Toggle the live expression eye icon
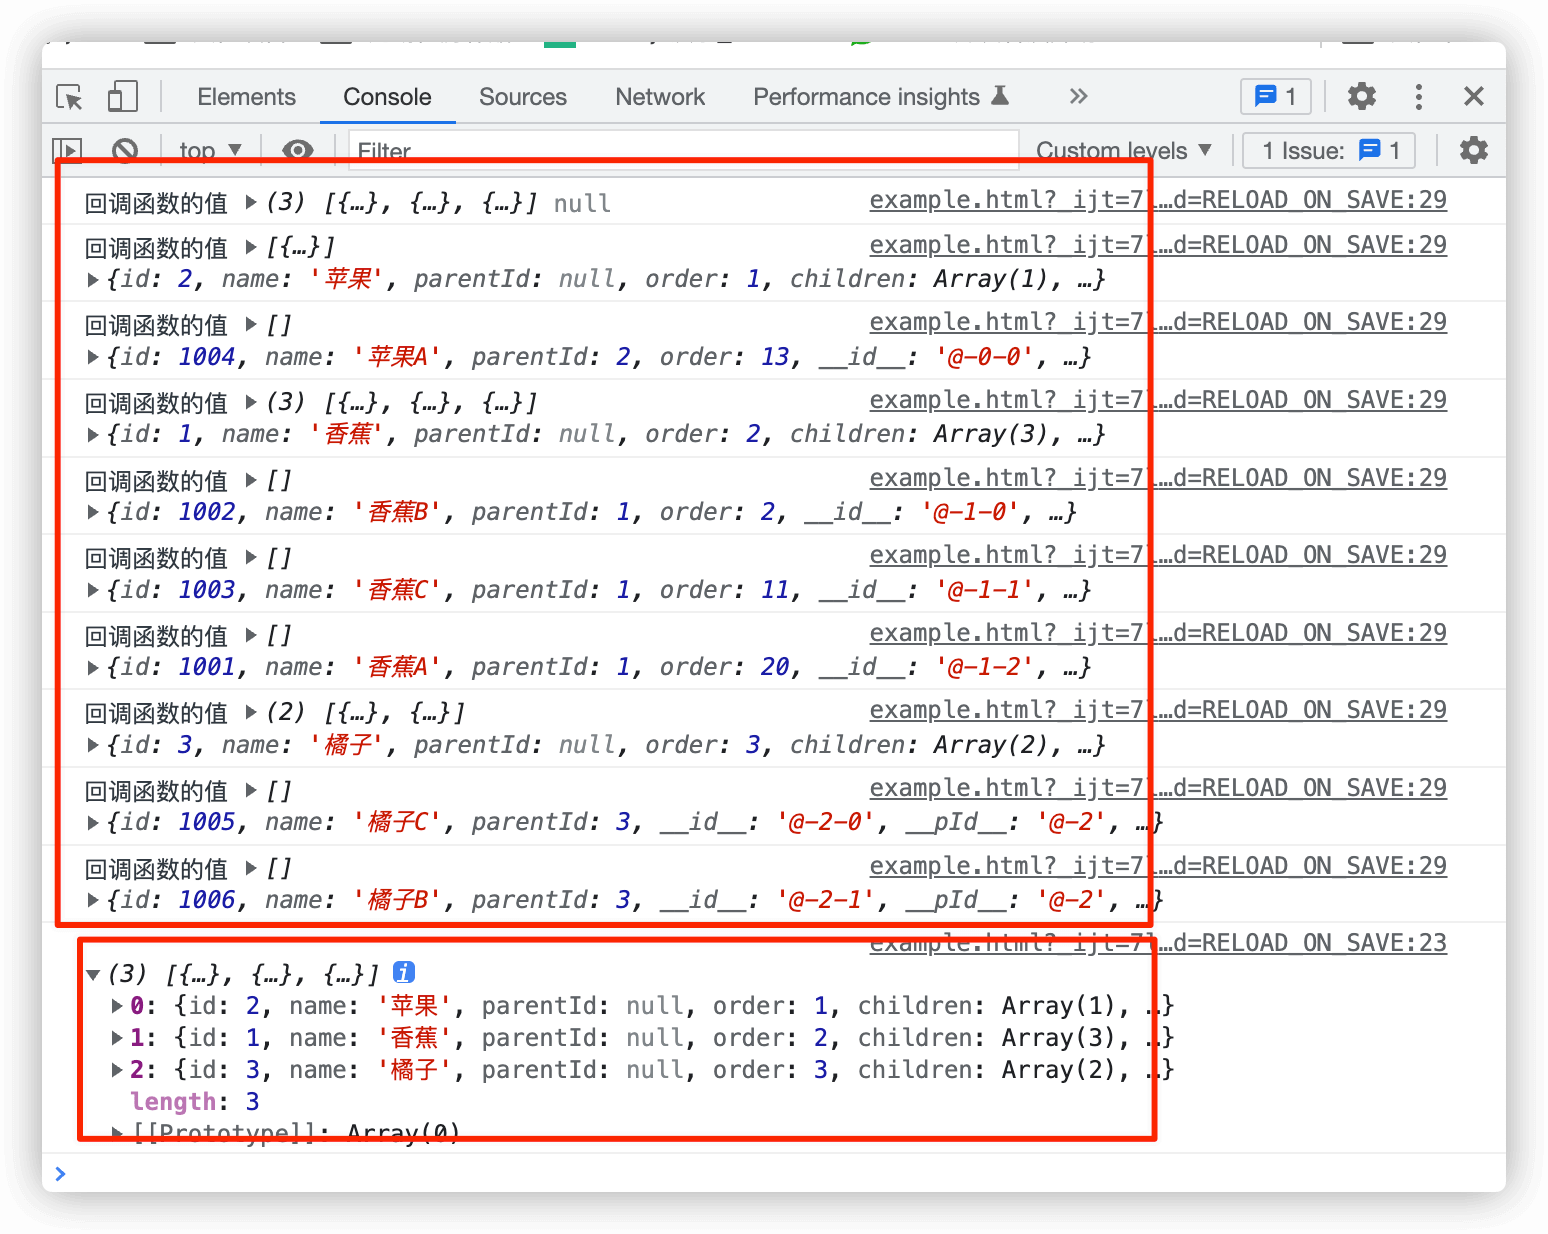The width and height of the screenshot is (1548, 1234). click(297, 151)
